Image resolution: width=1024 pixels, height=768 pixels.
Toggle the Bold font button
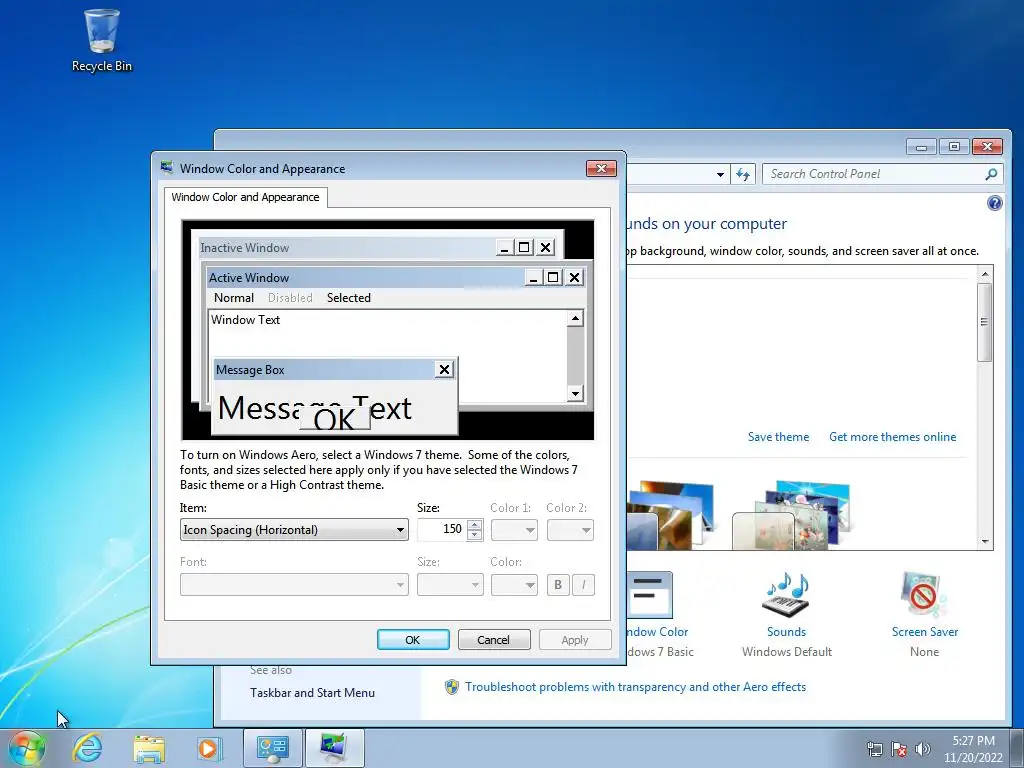click(x=558, y=584)
